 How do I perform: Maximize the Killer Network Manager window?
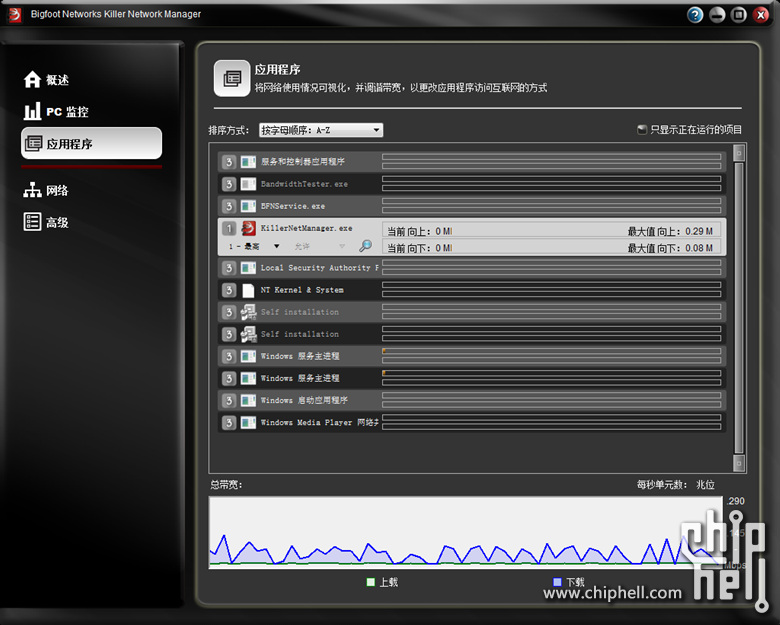[x=739, y=15]
